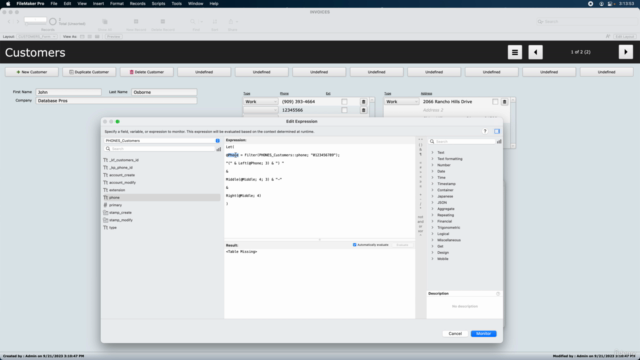Viewport: 640px width, 360px height.
Task: Switch to list view icon in View As
Action: click(x=90, y=37)
